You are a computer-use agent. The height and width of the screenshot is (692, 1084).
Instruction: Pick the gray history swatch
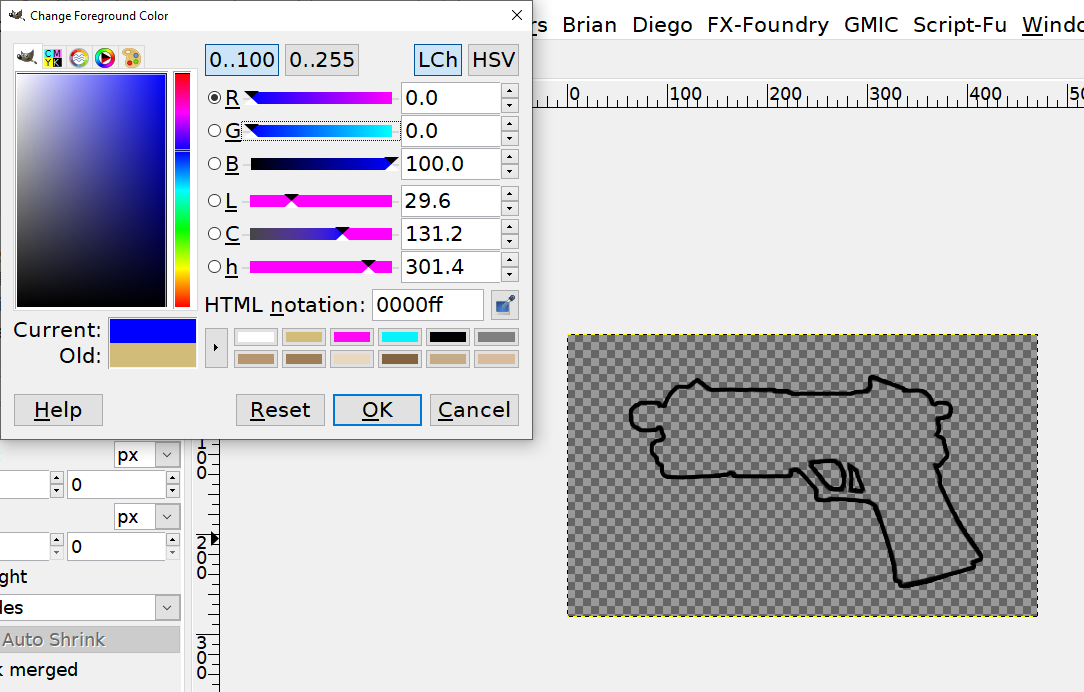[x=496, y=337]
